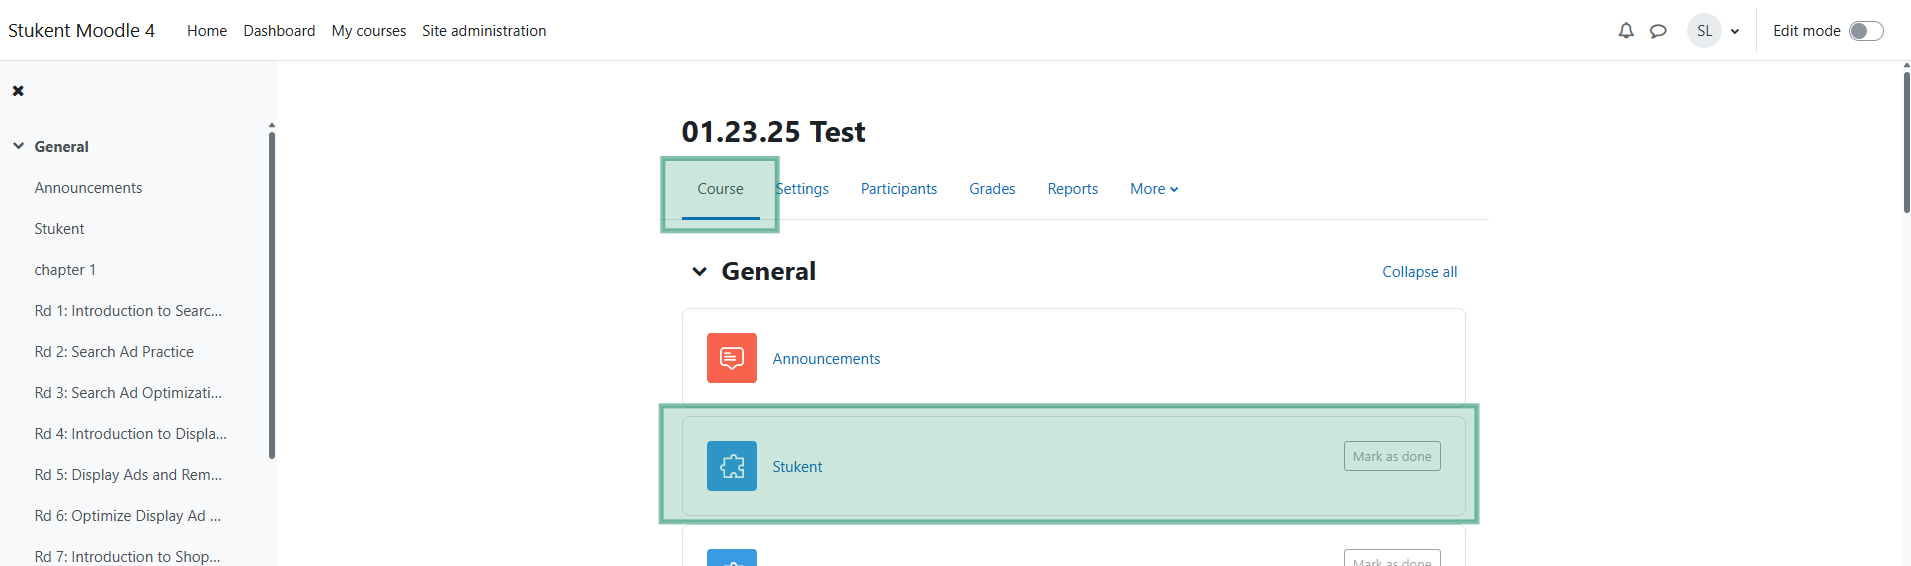Open Rd 1: Introduction to Search in sidebar
This screenshot has height=566, width=1911.
[128, 311]
